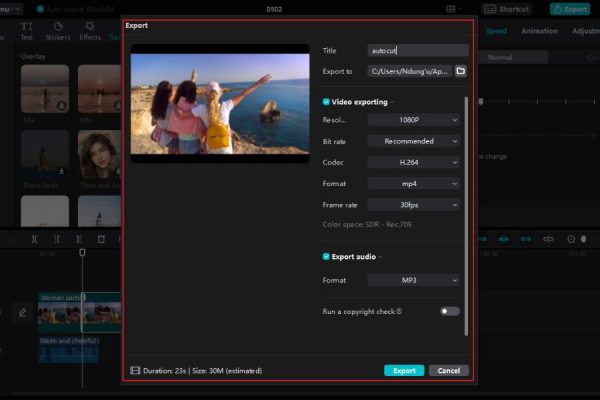Open the Stickers panel
Image resolution: width=600 pixels, height=400 pixels.
[58, 30]
